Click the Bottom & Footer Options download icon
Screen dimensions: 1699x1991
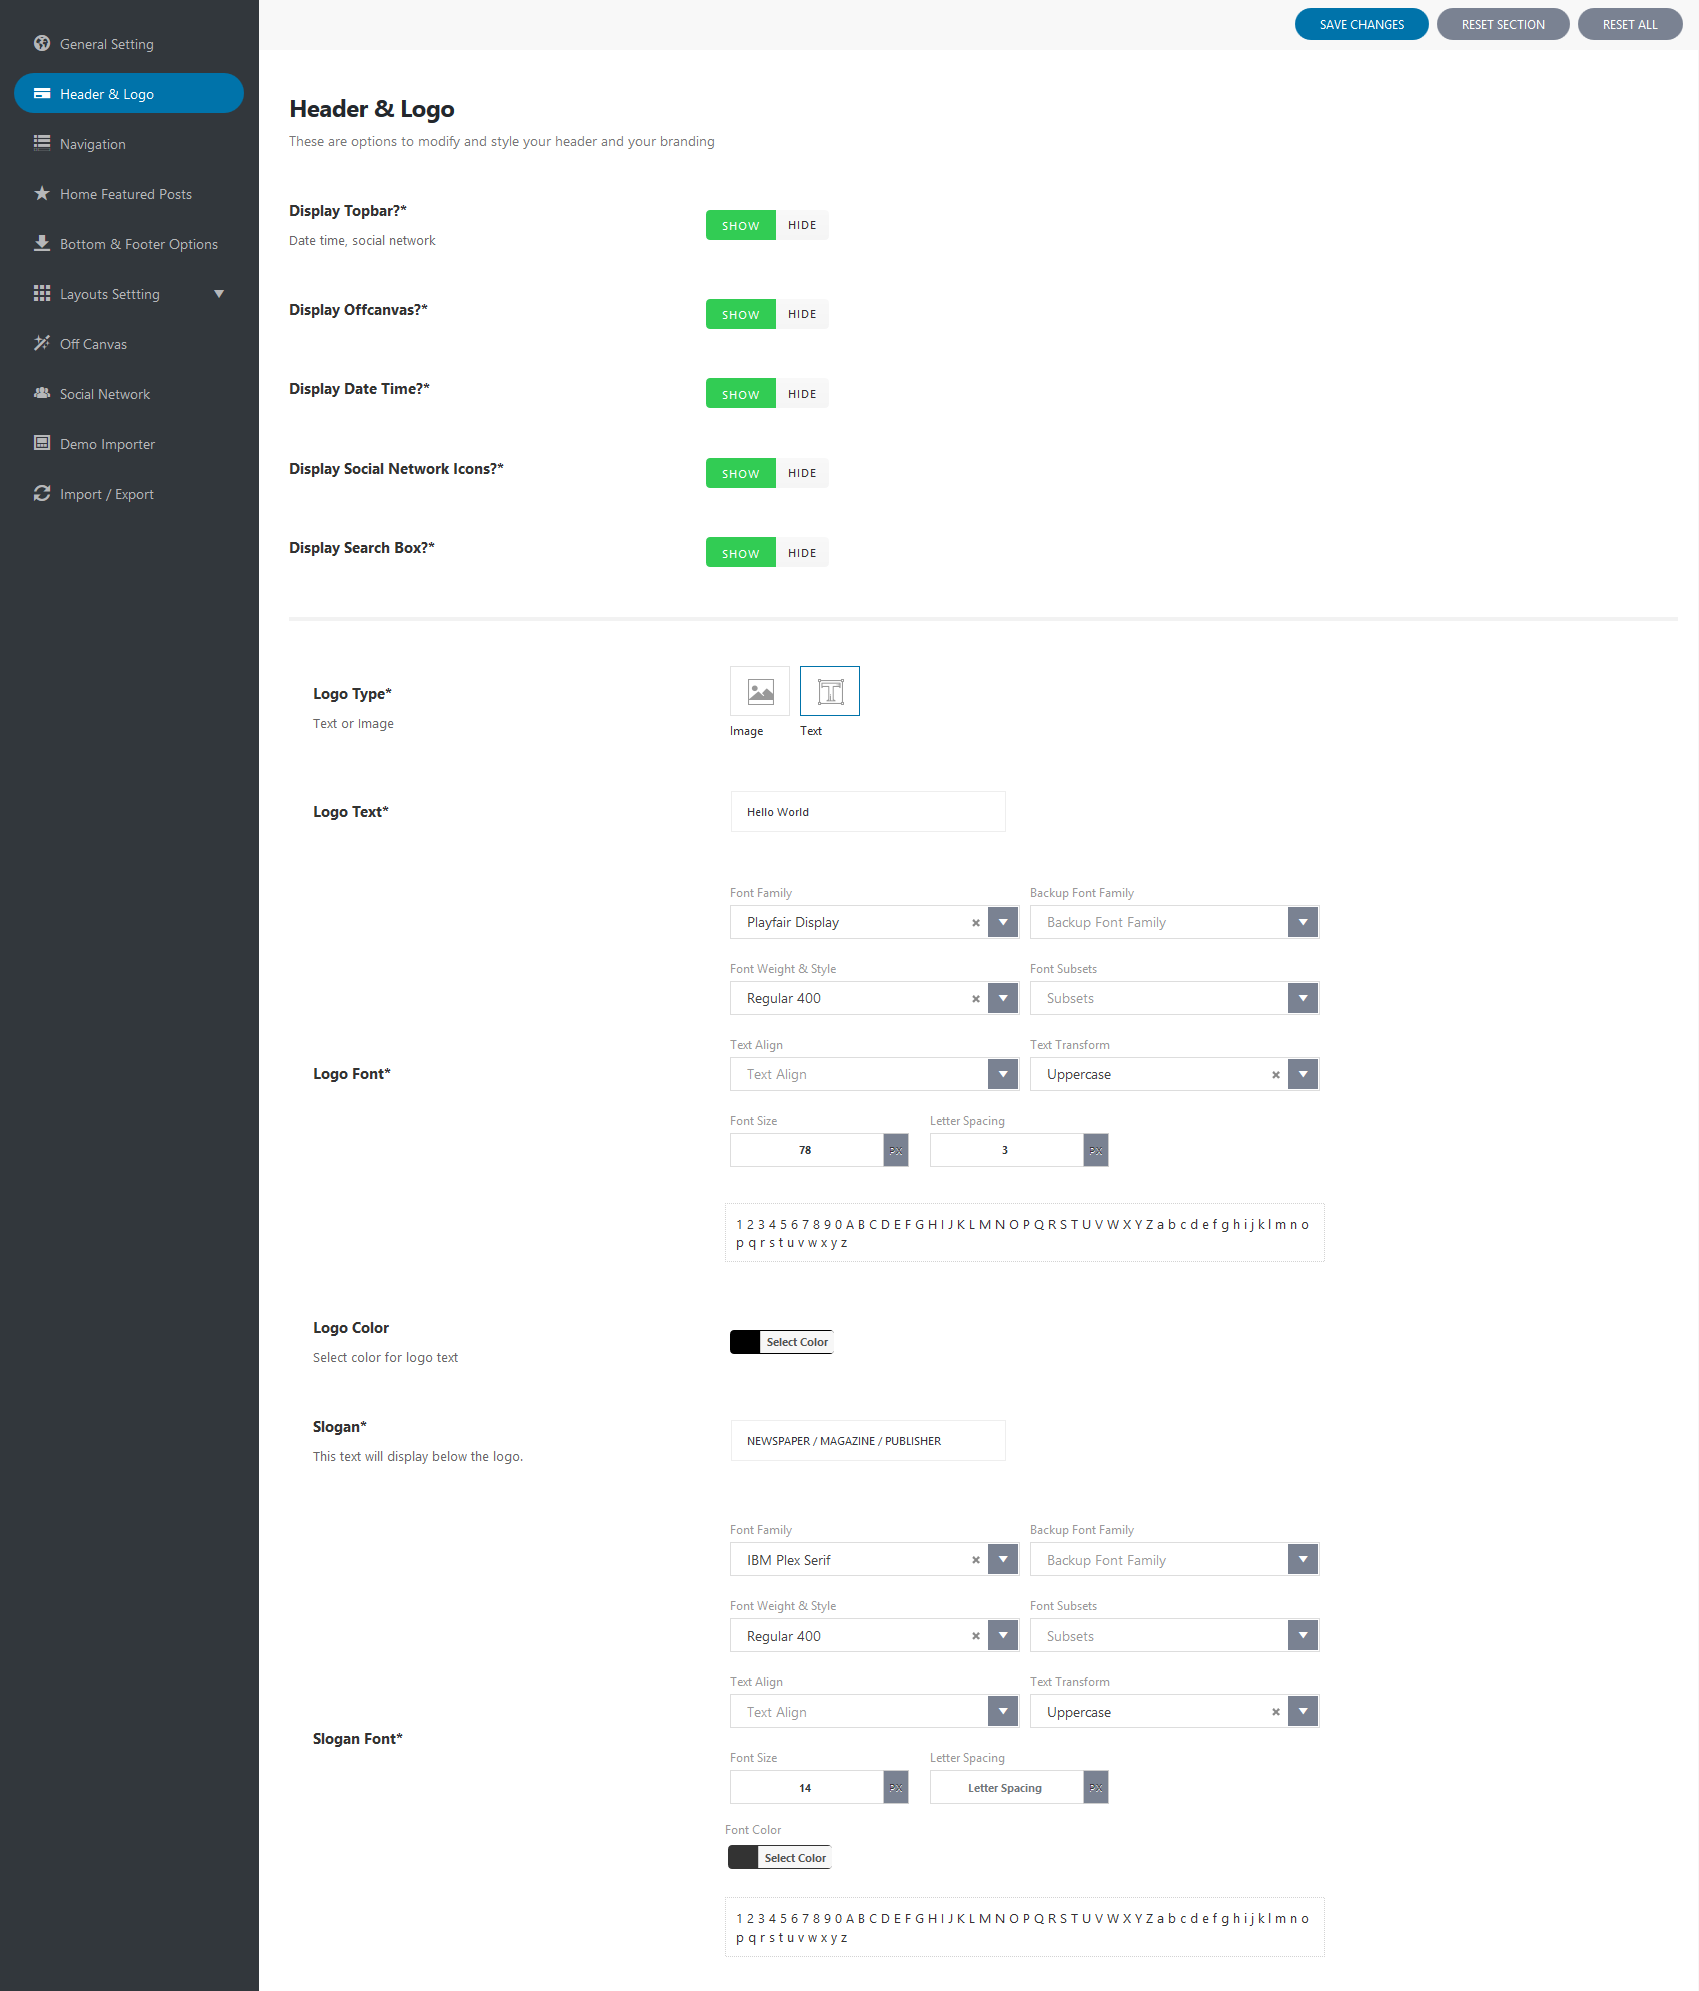[x=42, y=243]
